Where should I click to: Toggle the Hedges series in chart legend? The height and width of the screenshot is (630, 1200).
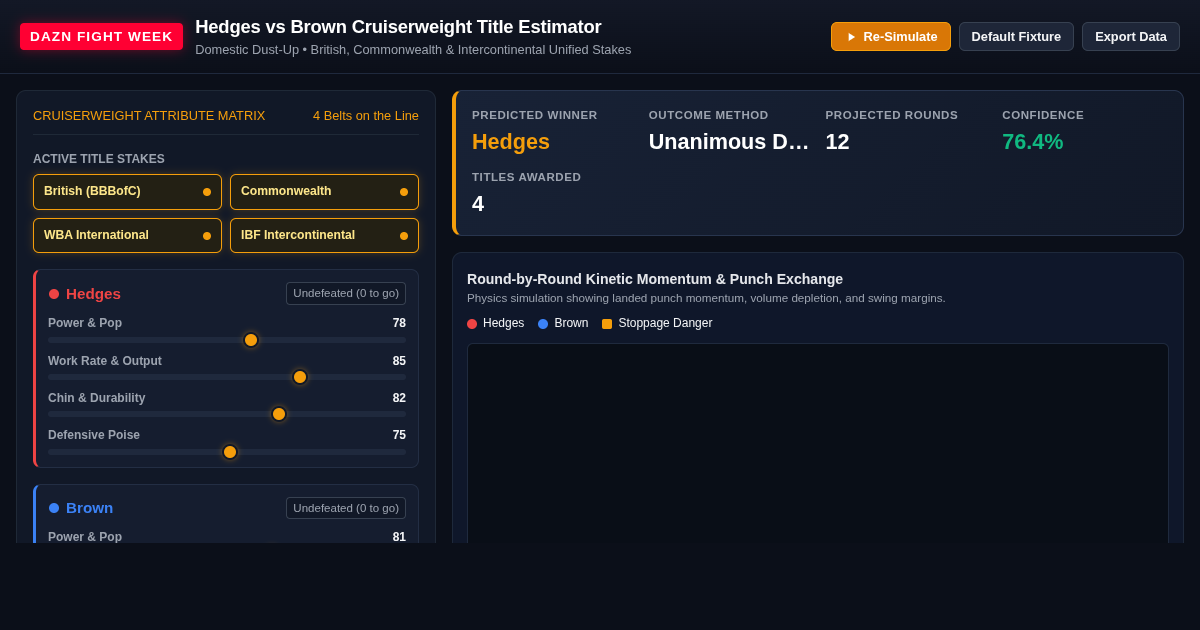[x=495, y=324]
